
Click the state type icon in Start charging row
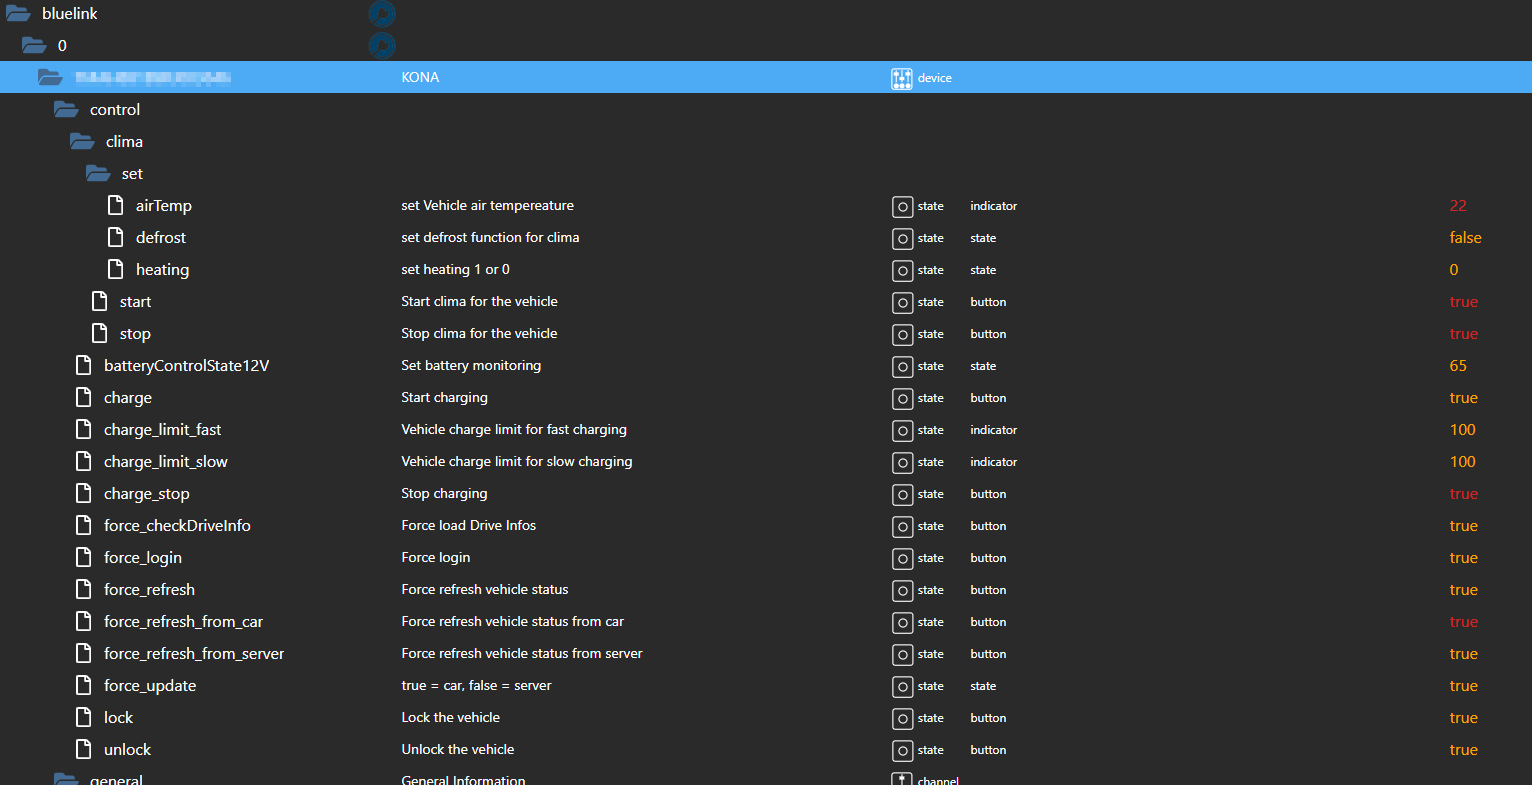(902, 399)
